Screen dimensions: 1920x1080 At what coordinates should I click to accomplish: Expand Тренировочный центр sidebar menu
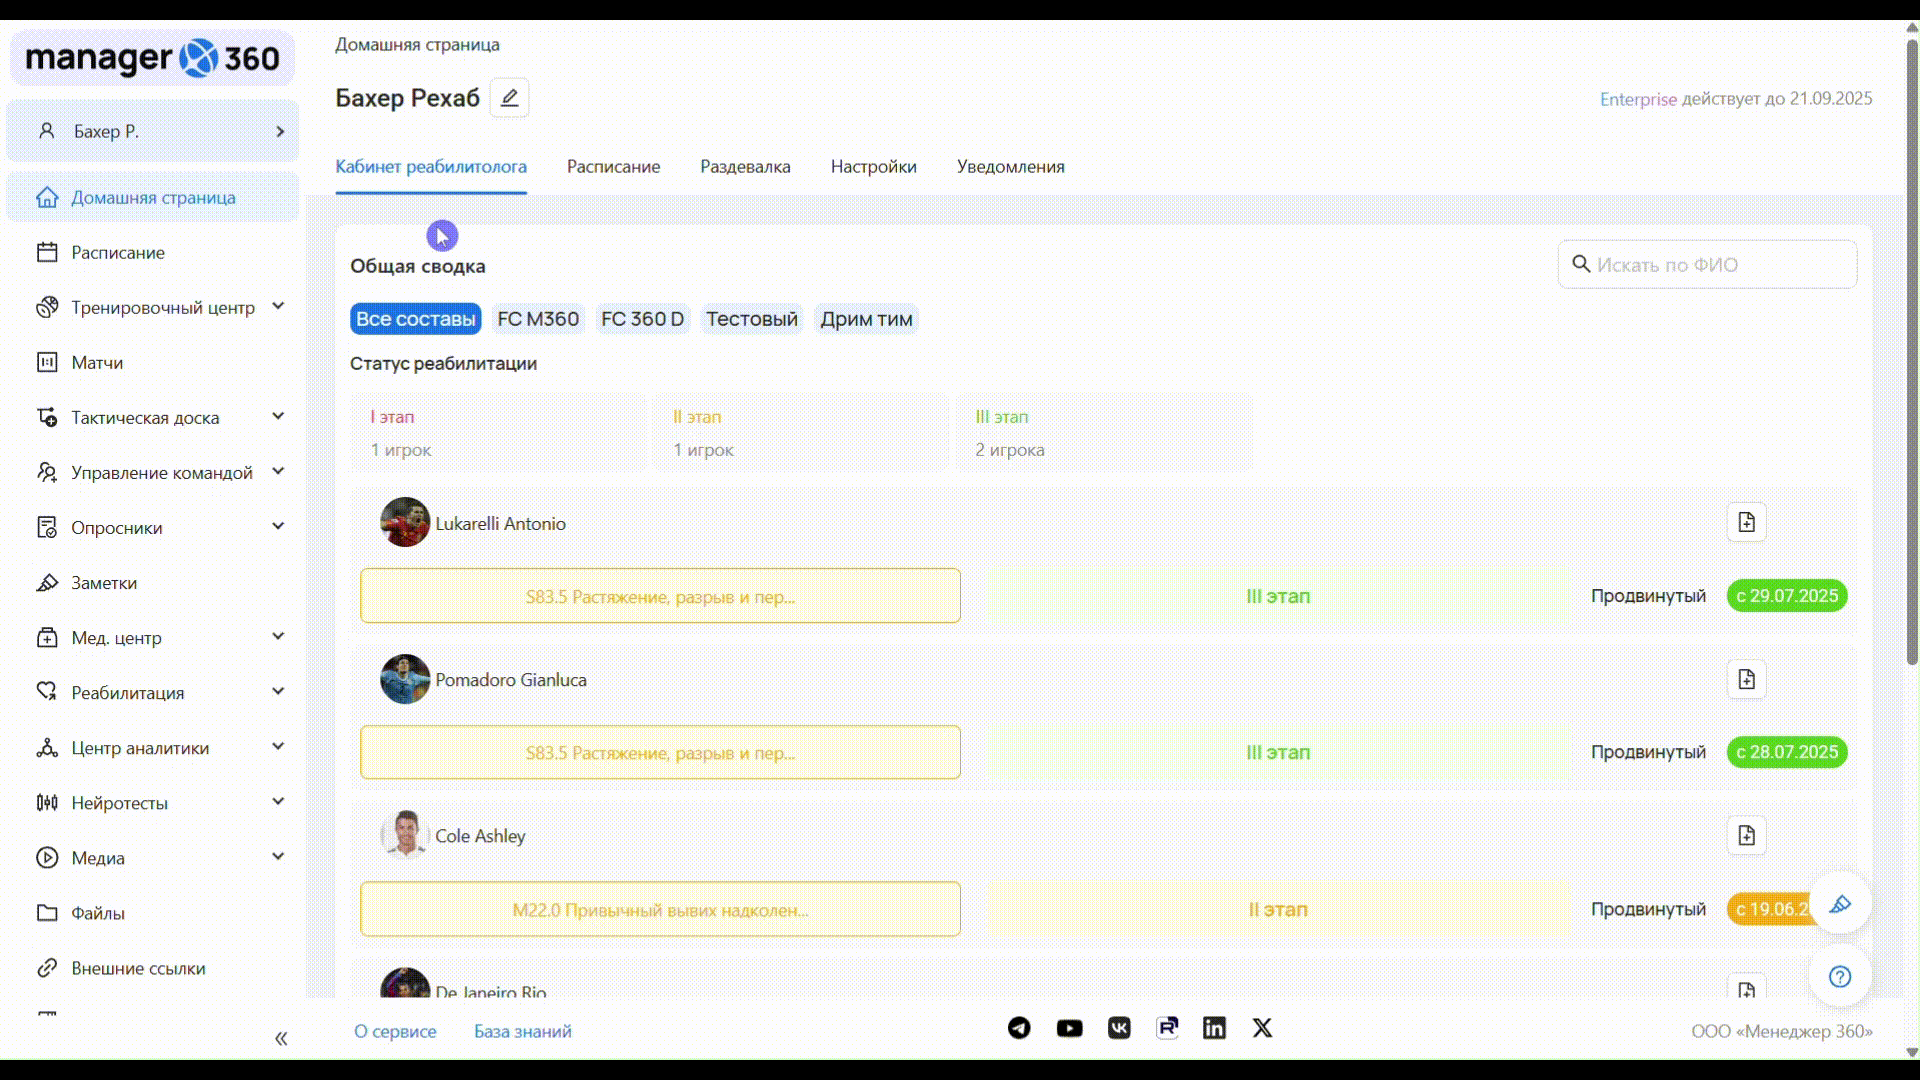278,307
